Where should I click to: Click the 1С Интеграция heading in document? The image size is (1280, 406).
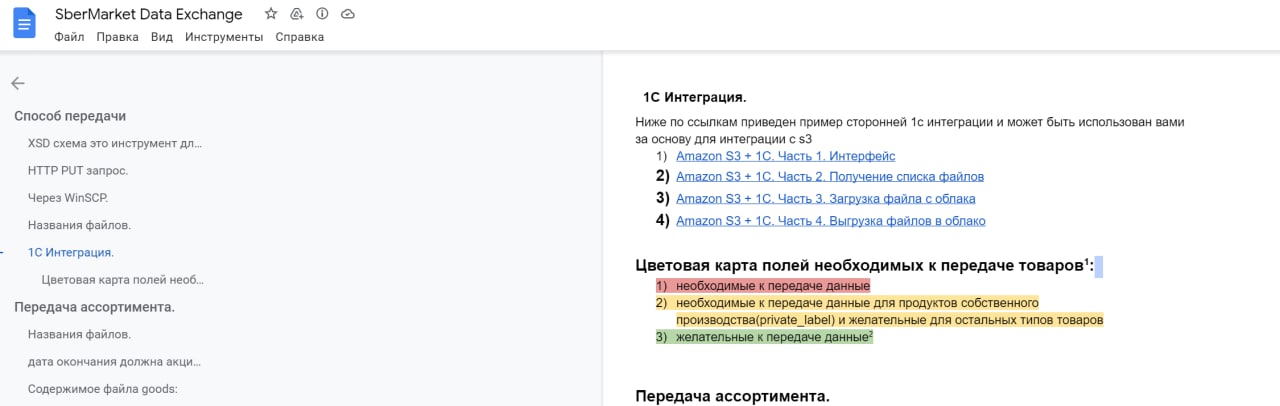pos(695,97)
